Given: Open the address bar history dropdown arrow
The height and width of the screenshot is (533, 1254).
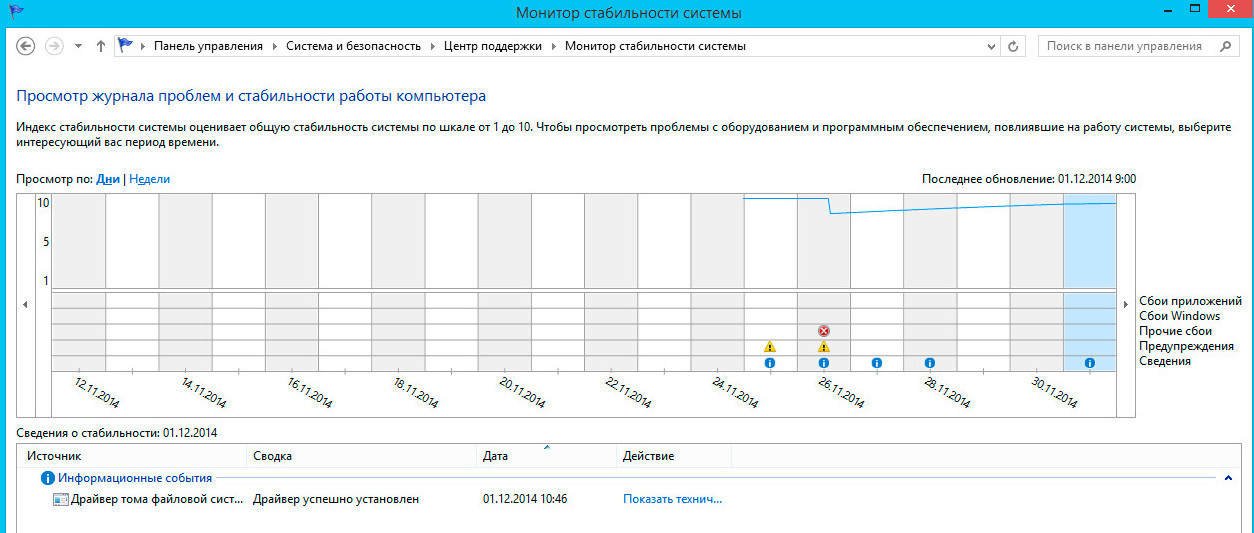Looking at the screenshot, I should point(992,46).
